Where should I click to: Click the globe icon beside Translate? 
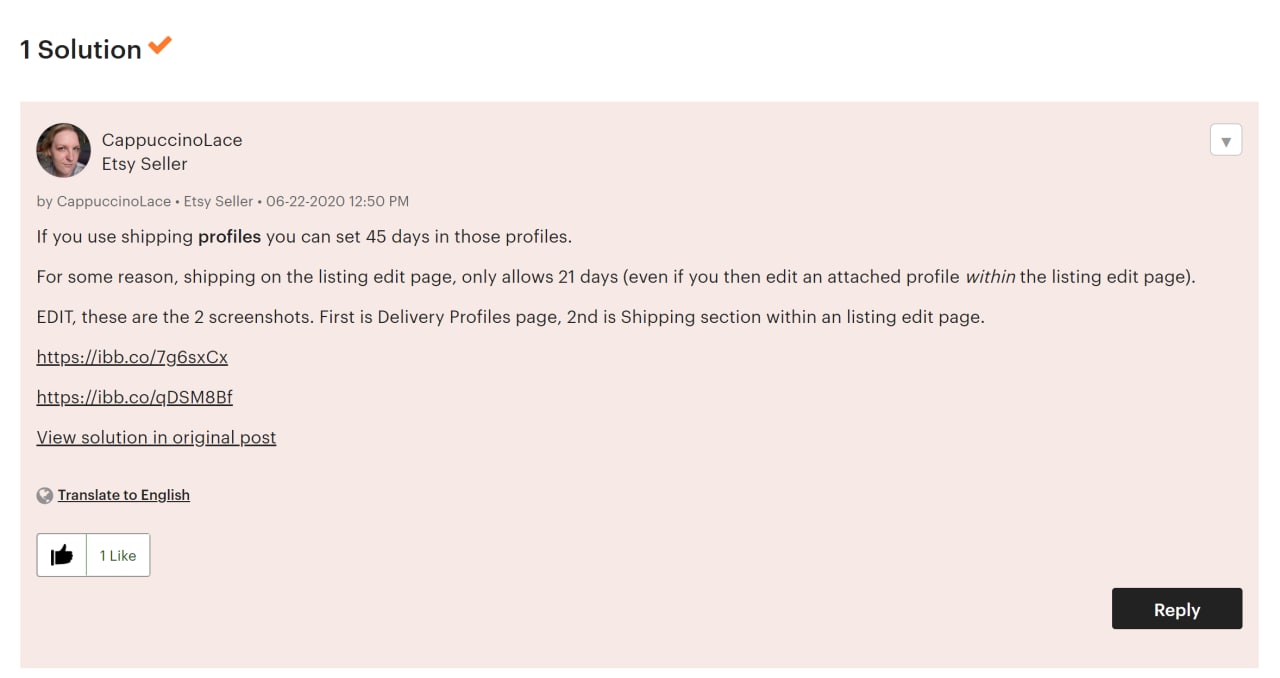pos(45,495)
